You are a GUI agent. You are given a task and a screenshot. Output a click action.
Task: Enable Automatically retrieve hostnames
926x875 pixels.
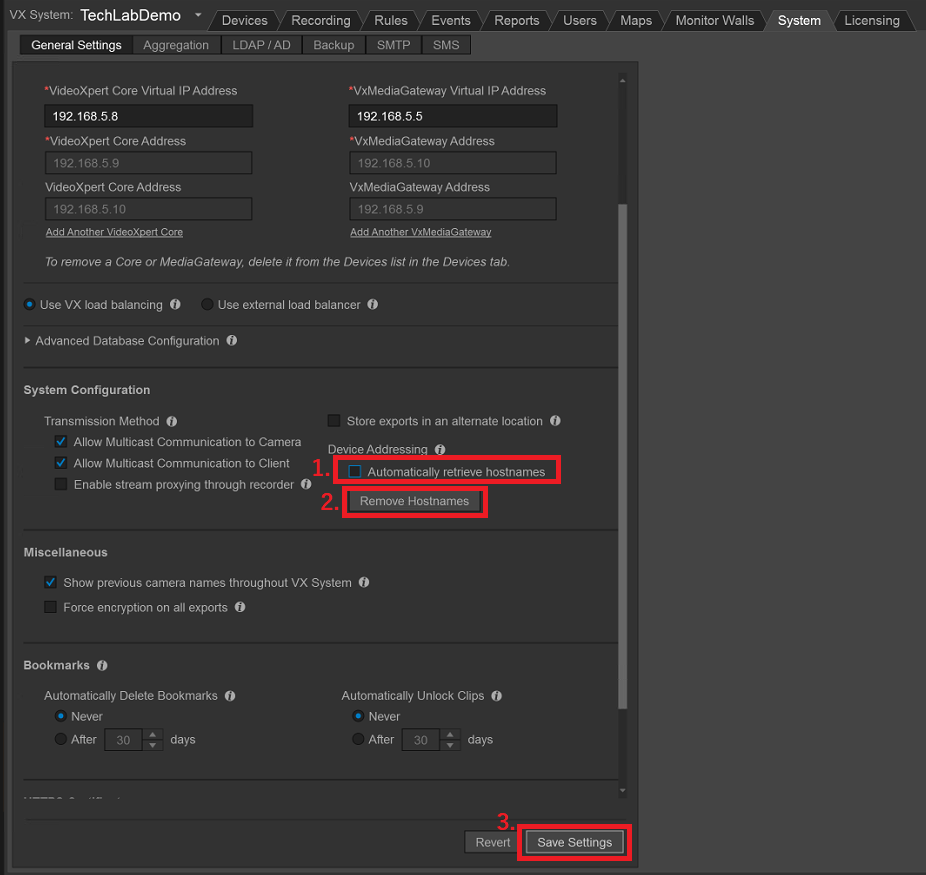pyautogui.click(x=355, y=469)
